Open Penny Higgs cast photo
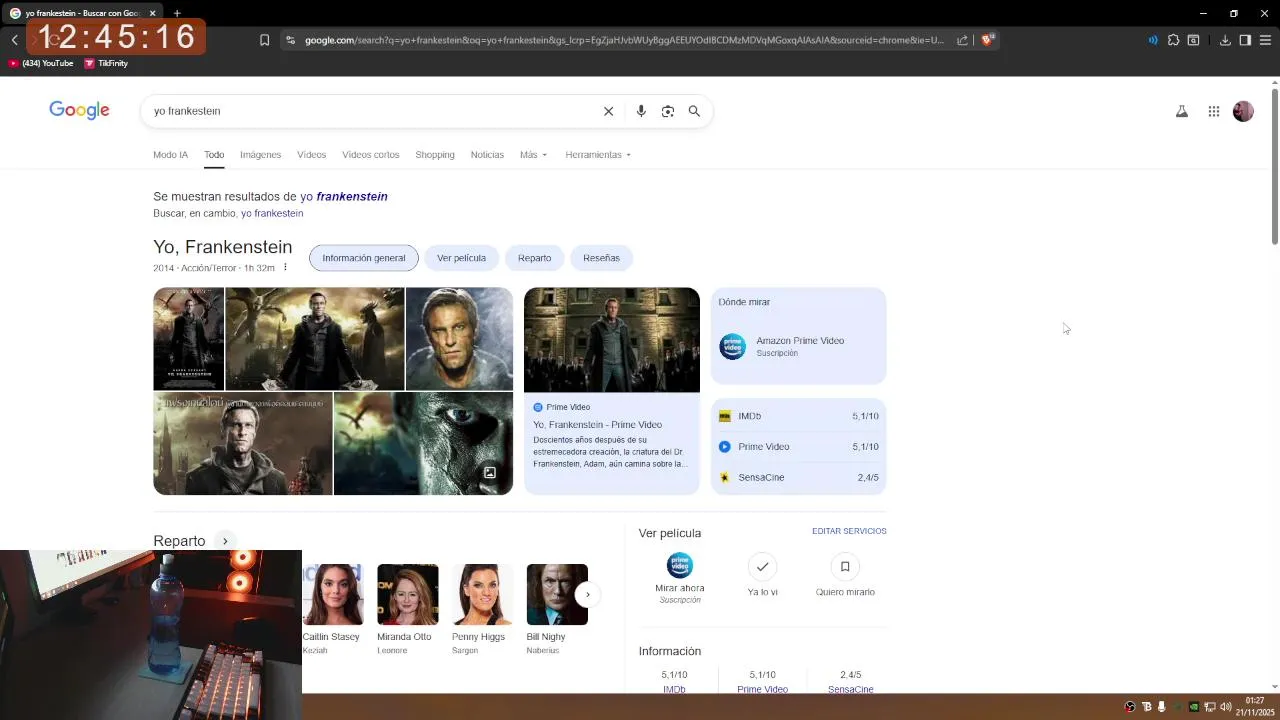 coord(482,594)
